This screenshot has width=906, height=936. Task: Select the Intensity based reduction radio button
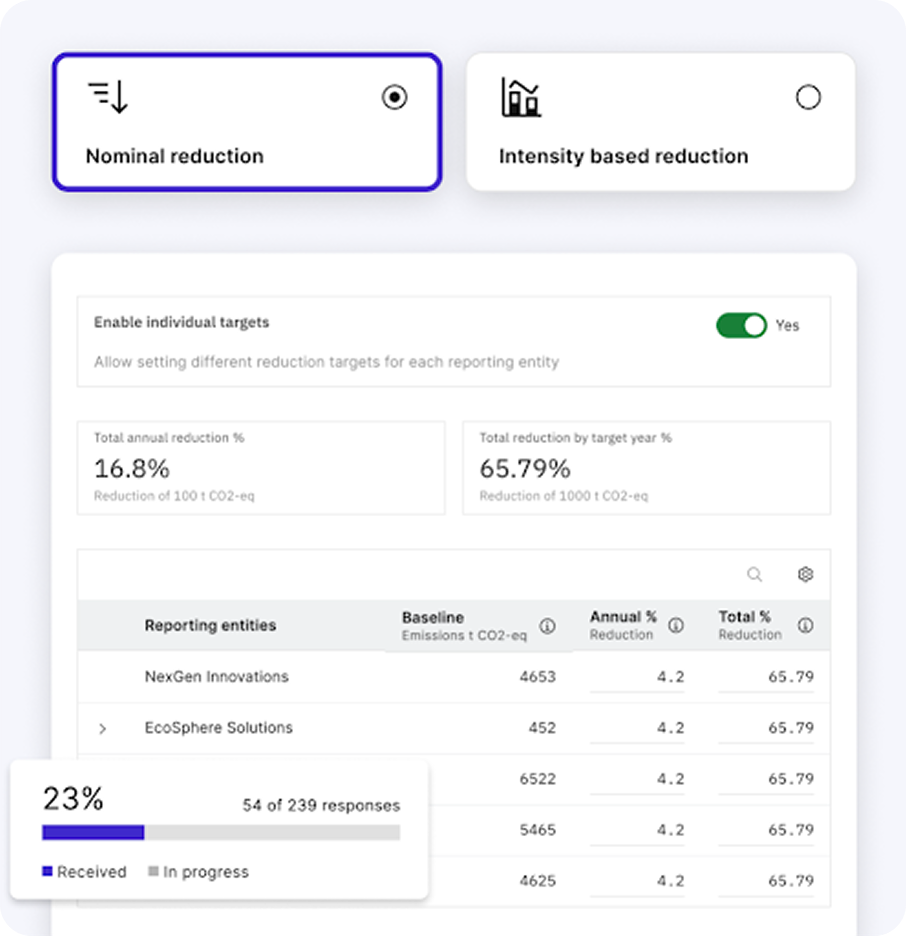pos(808,97)
